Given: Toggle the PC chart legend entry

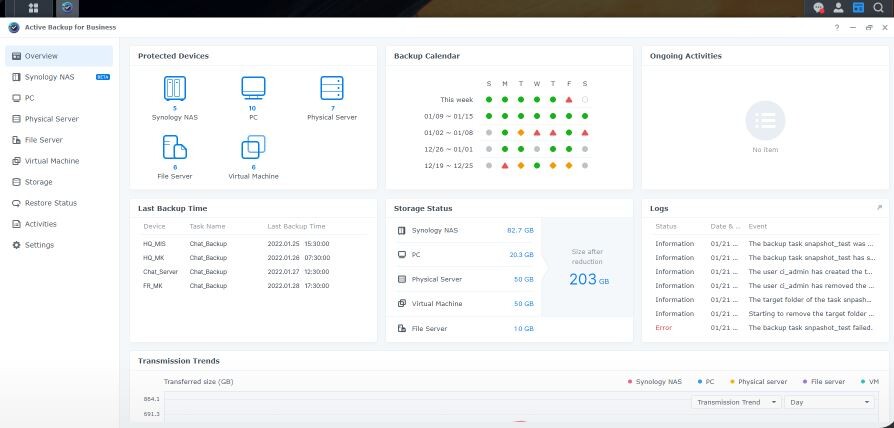Looking at the screenshot, I should [706, 382].
